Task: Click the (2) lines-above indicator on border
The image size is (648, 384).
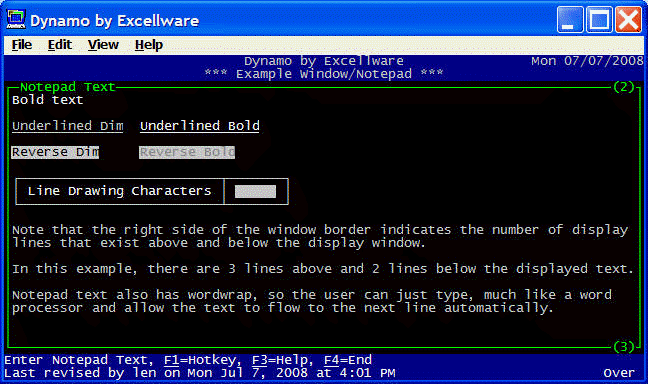Action: pos(624,87)
